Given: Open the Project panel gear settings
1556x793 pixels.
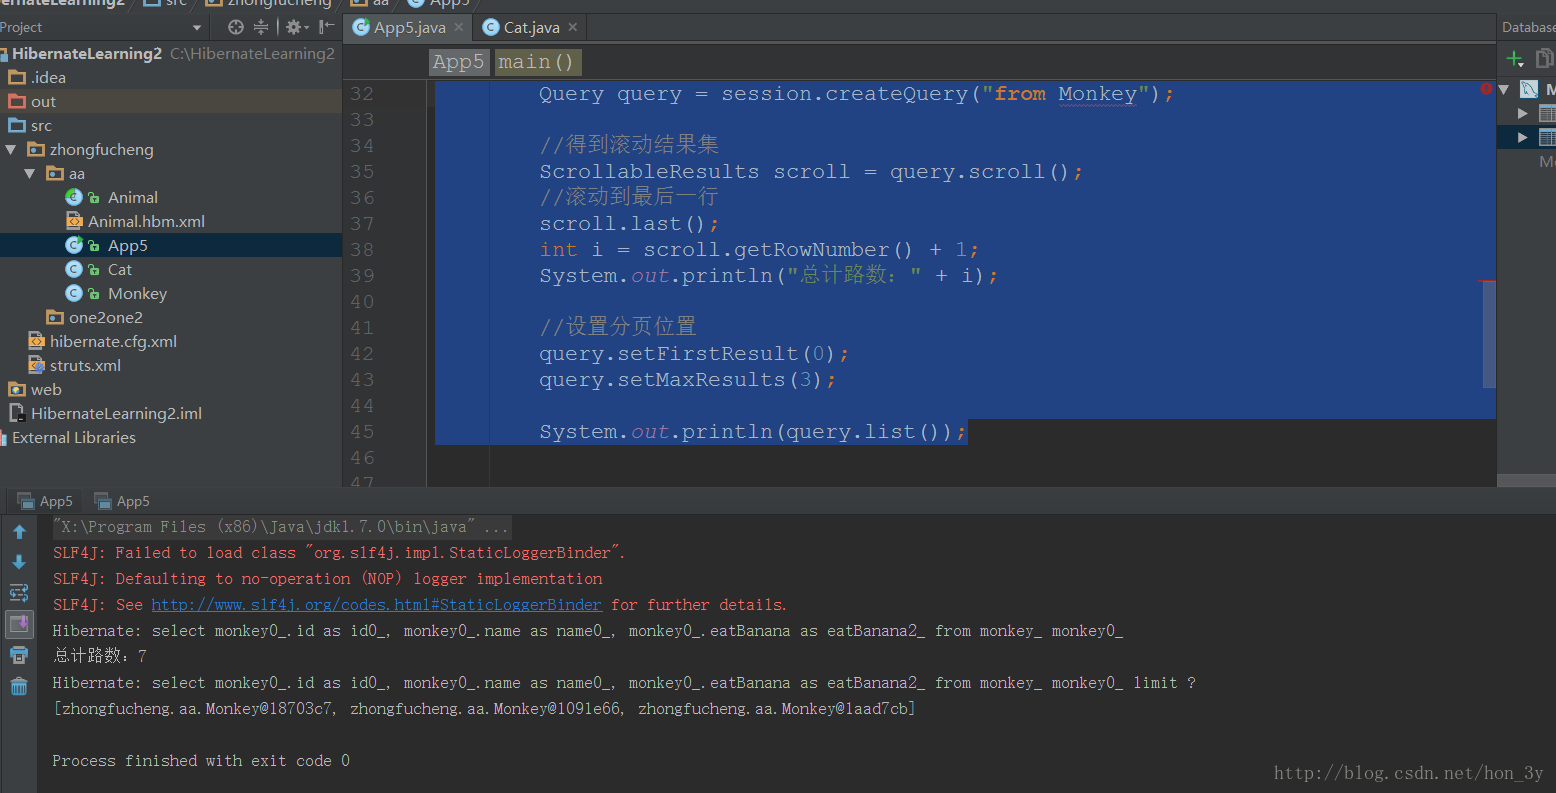Looking at the screenshot, I should (295, 27).
